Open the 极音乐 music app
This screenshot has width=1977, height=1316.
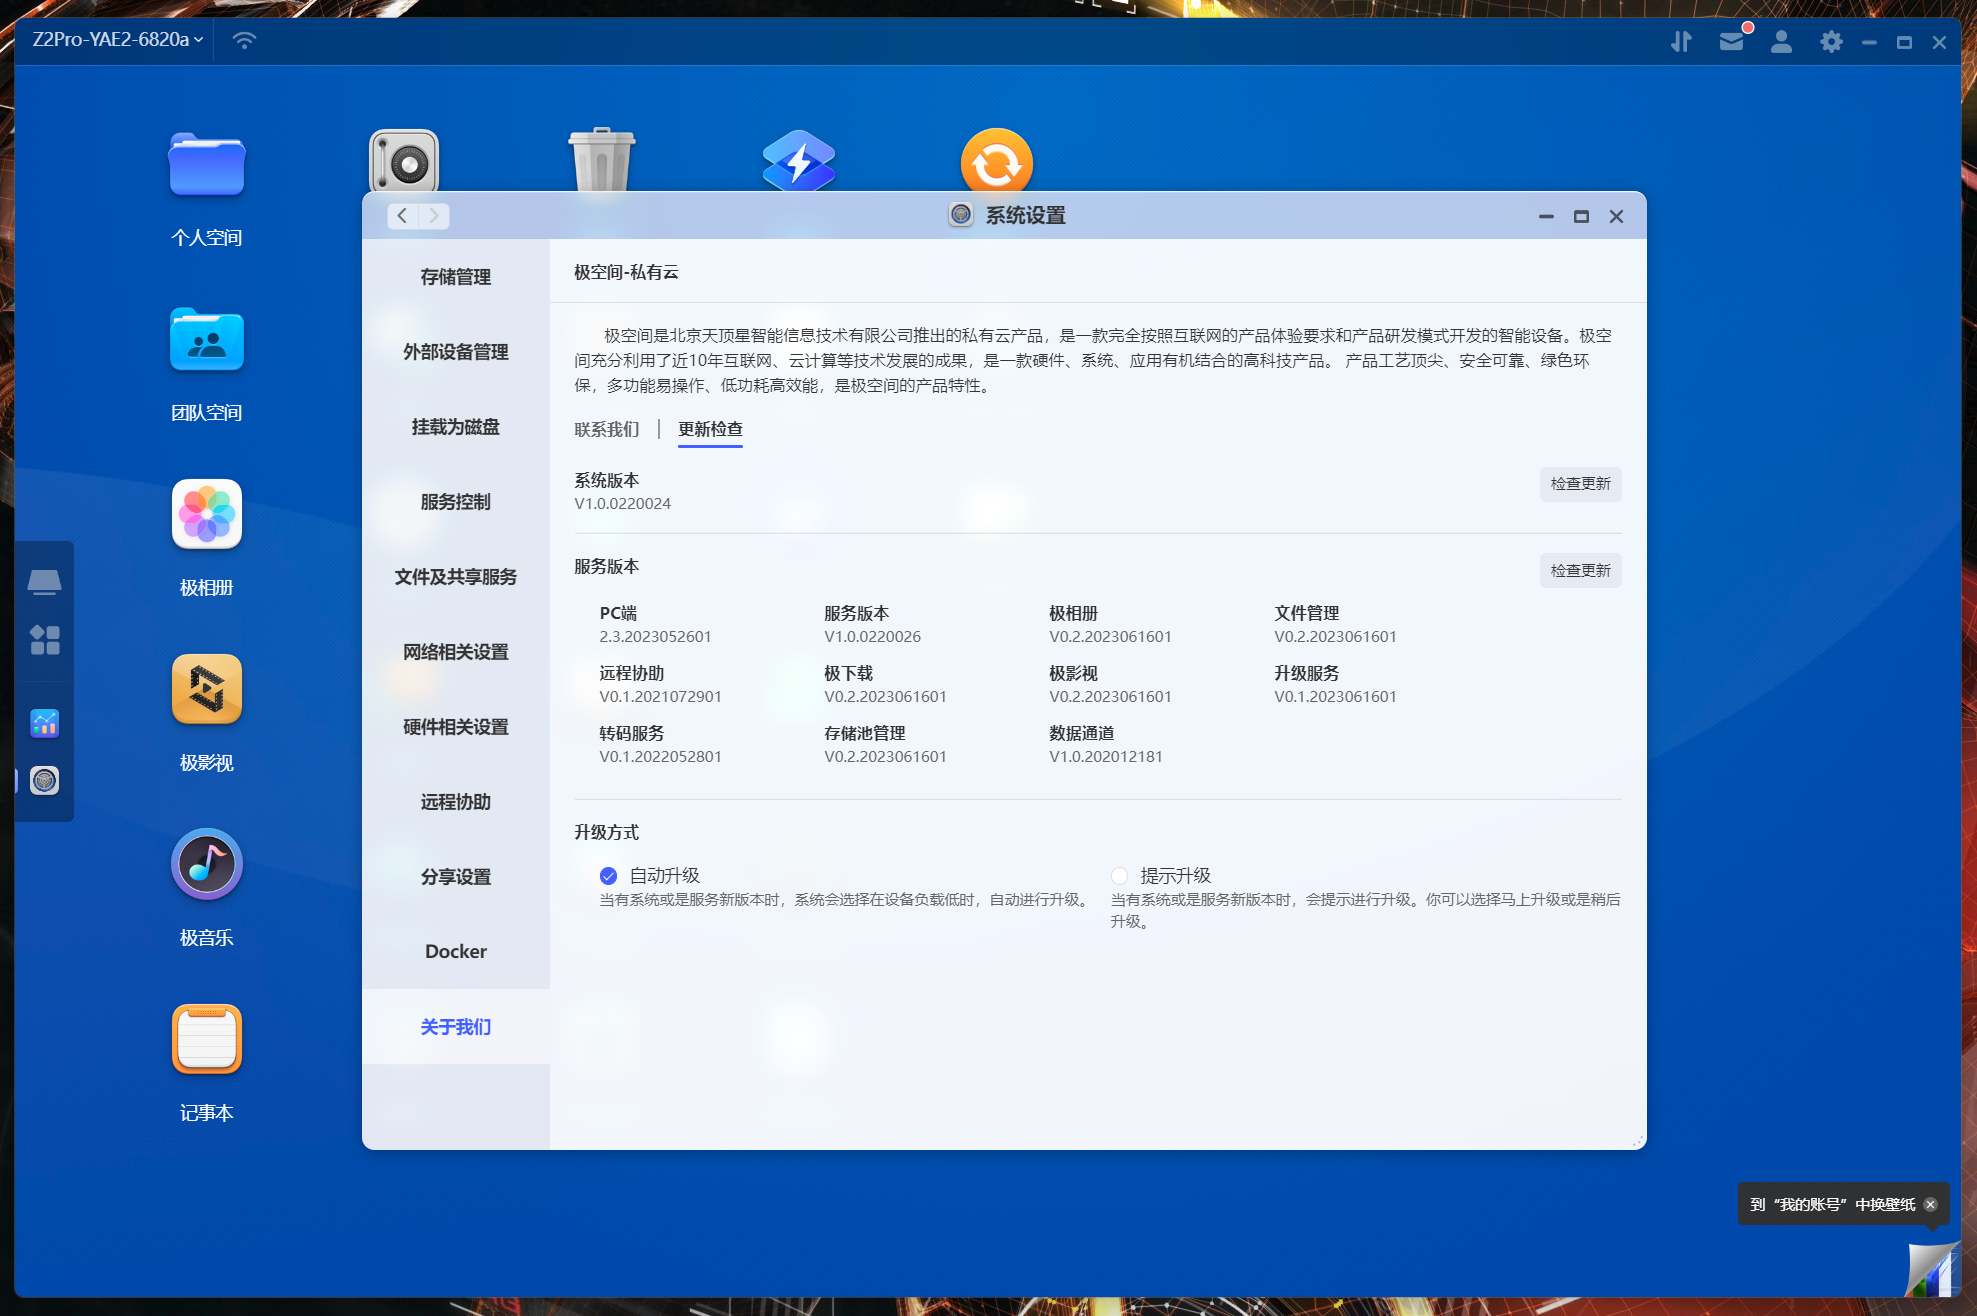[x=206, y=865]
